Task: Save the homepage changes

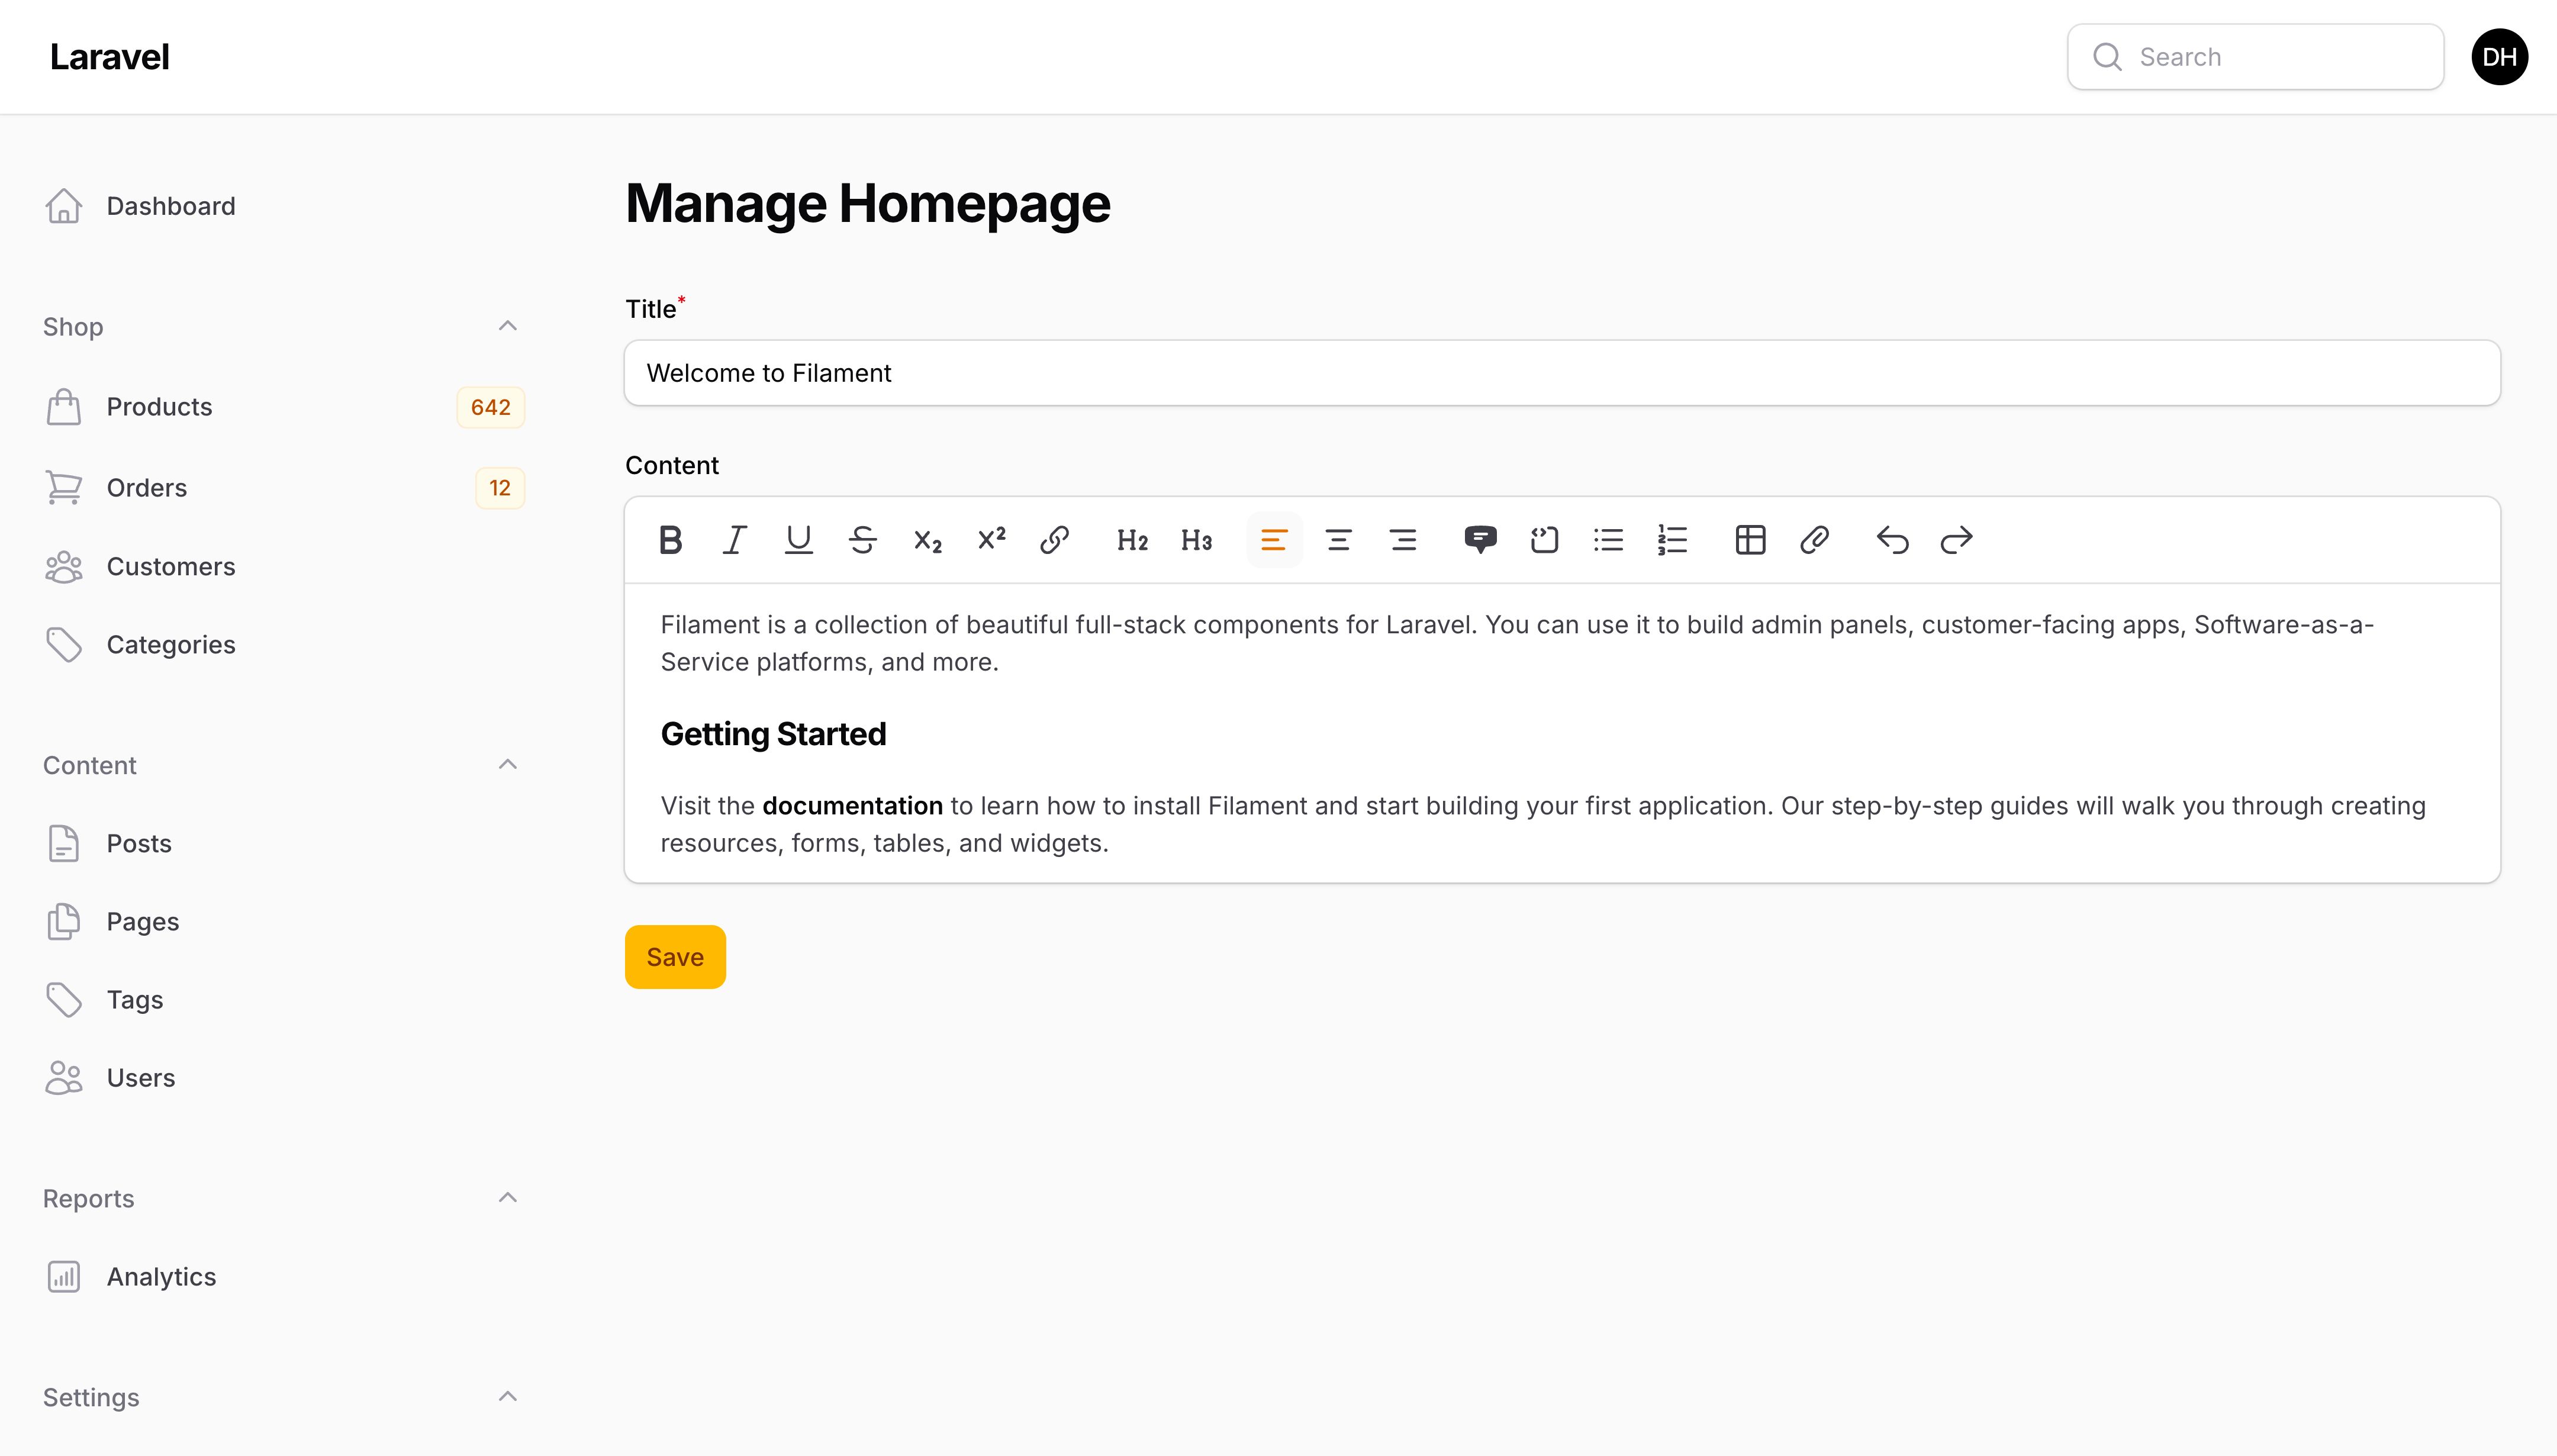Action: point(675,957)
